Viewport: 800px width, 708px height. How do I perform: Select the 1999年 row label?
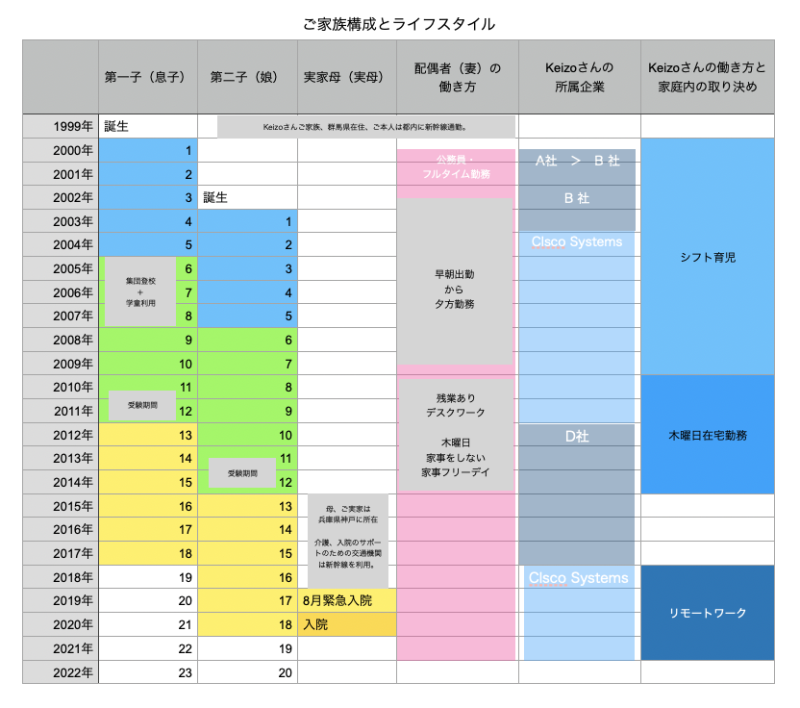[x=60, y=127]
